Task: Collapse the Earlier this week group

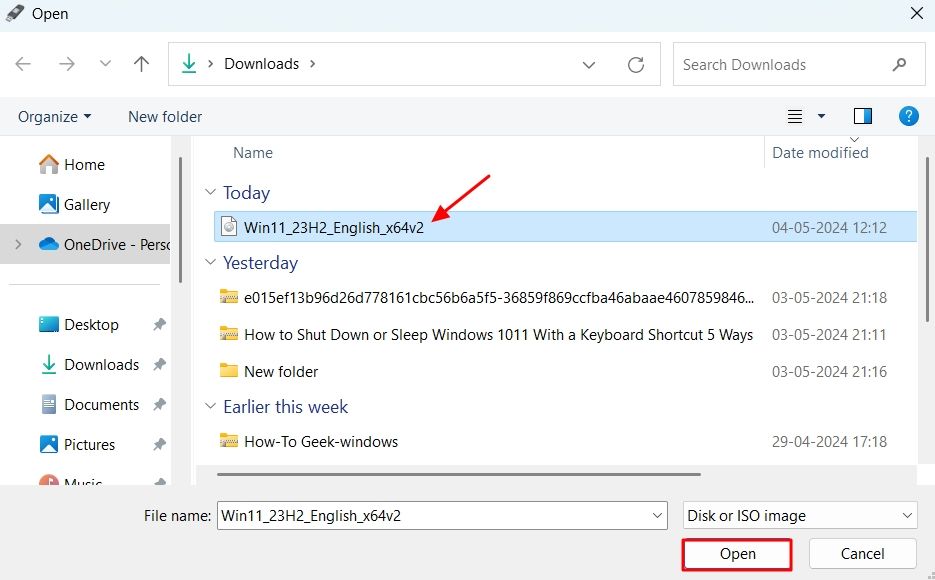Action: click(210, 406)
